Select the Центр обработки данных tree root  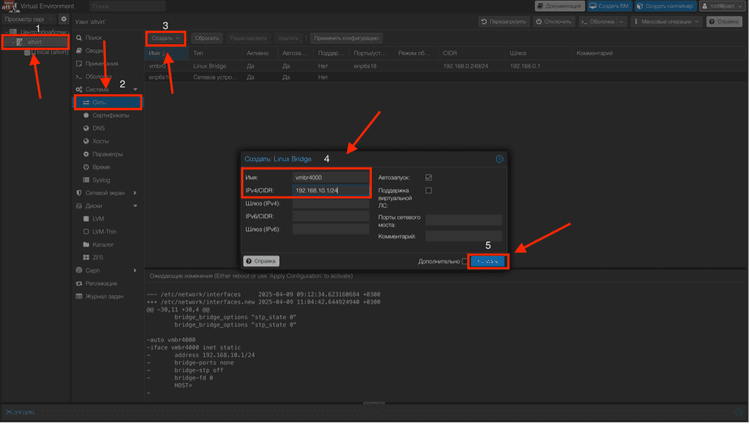[x=43, y=32]
